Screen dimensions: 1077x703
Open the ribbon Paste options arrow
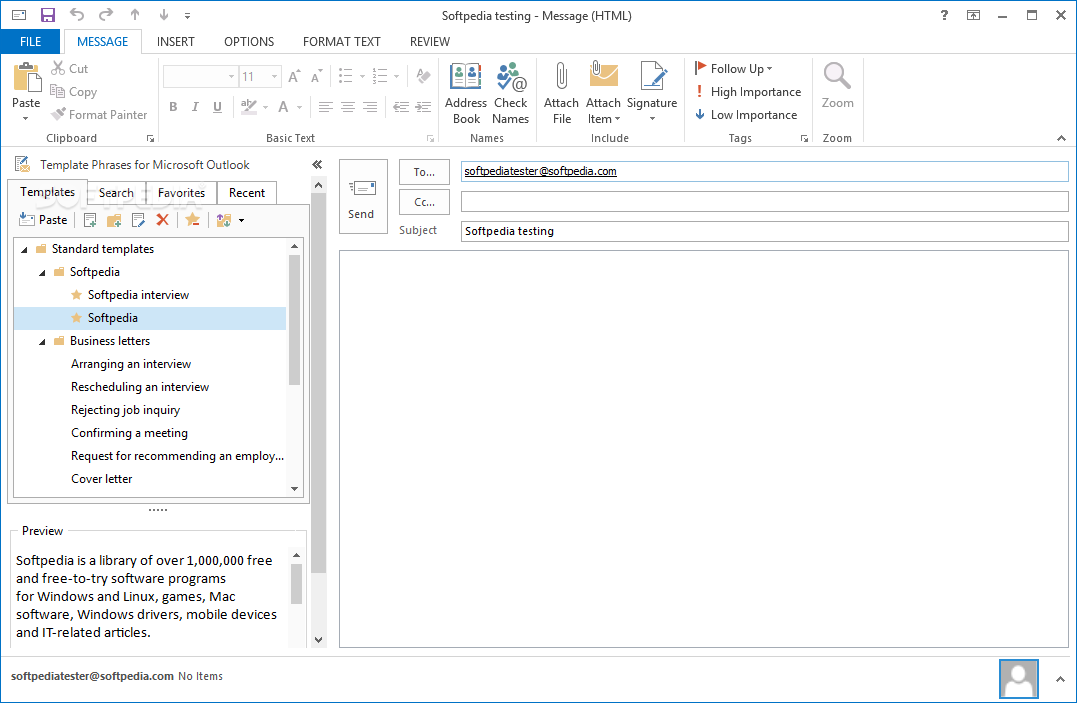coord(26,119)
